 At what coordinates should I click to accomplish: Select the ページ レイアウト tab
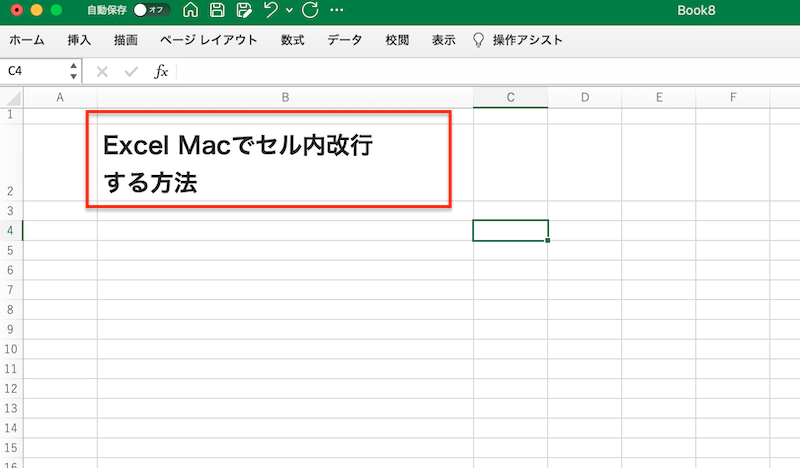209,40
